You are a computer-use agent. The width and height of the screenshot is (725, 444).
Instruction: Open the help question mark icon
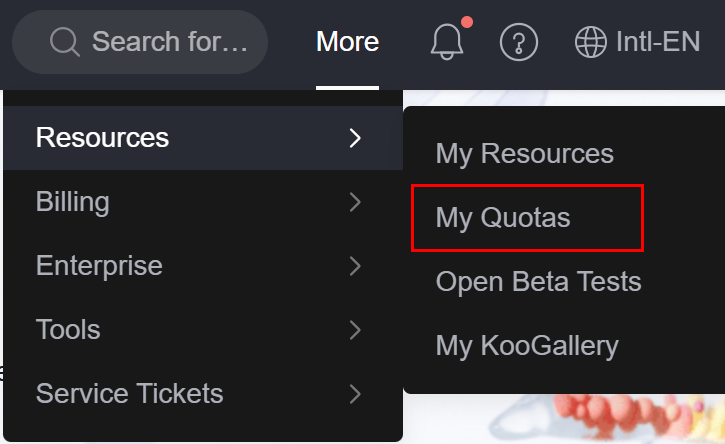point(518,42)
